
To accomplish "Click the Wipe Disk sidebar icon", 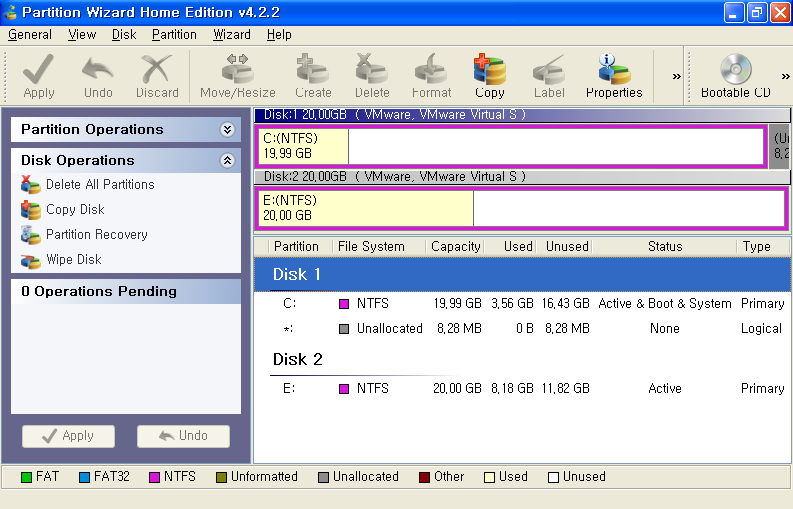I will point(30,260).
